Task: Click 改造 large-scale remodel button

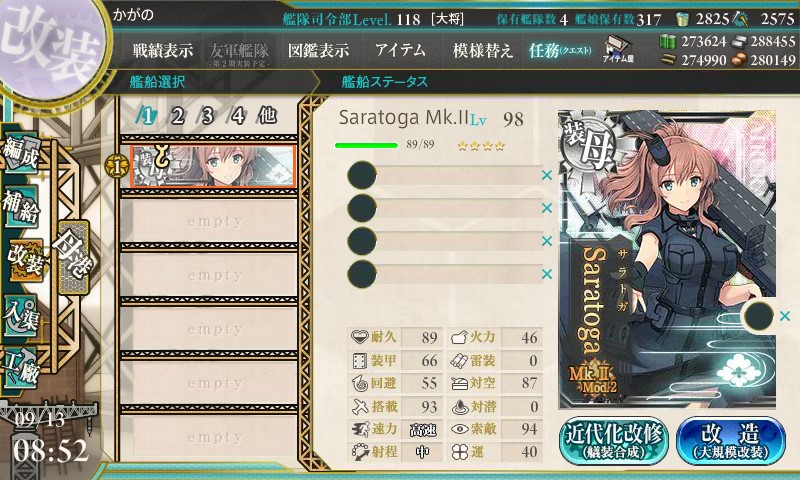Action: click(x=731, y=441)
